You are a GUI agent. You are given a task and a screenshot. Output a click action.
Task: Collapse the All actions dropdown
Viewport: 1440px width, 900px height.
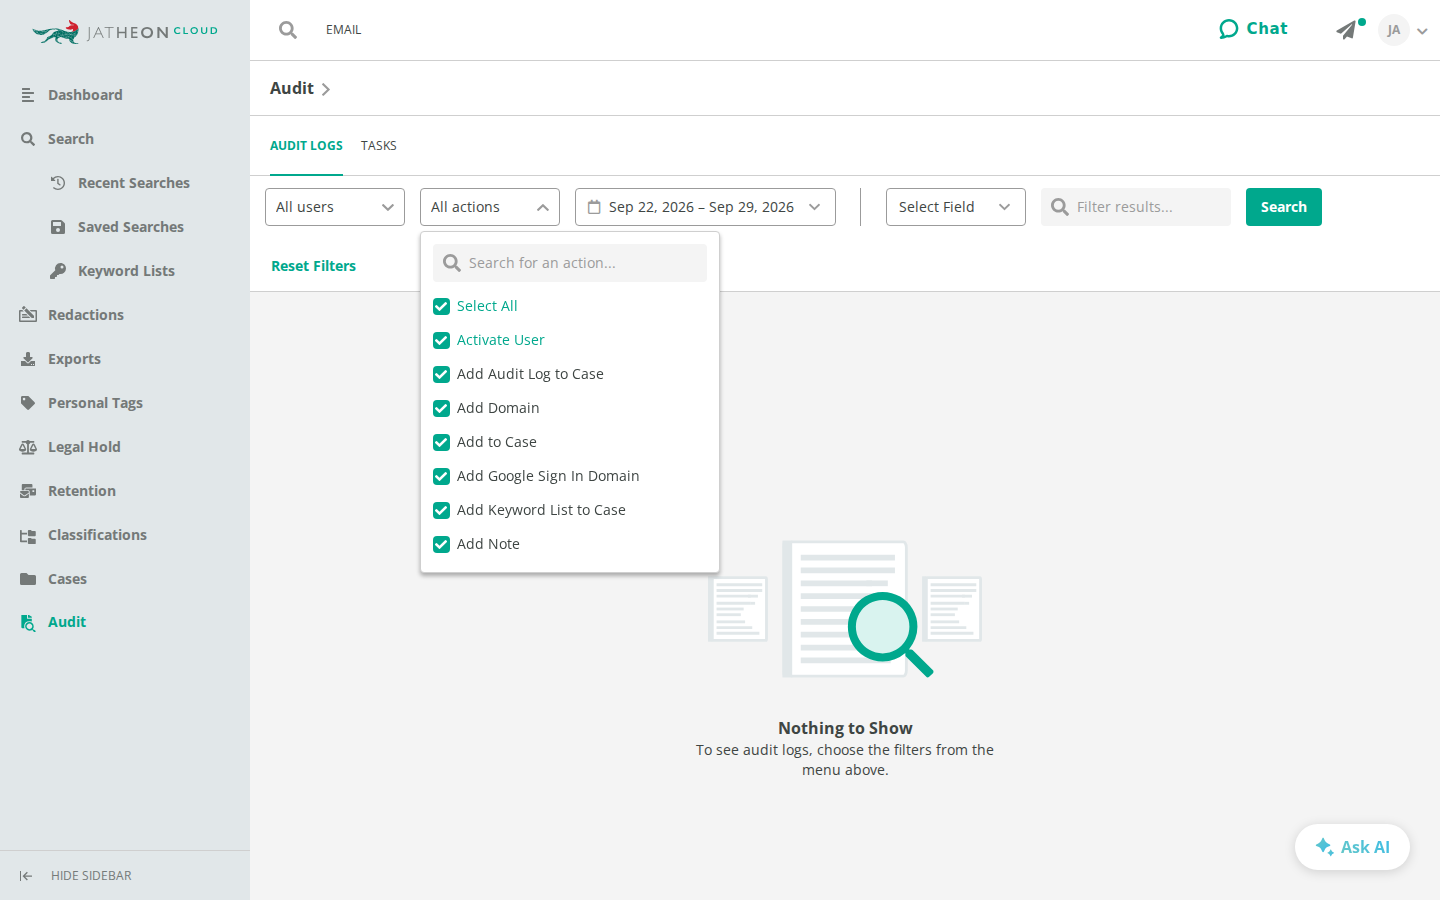coord(490,207)
